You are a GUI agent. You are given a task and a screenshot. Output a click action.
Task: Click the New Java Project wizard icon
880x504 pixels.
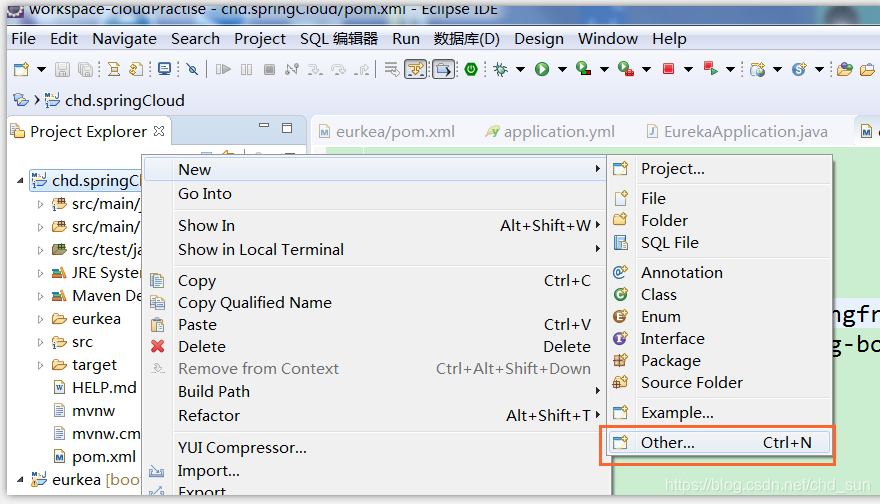758,69
